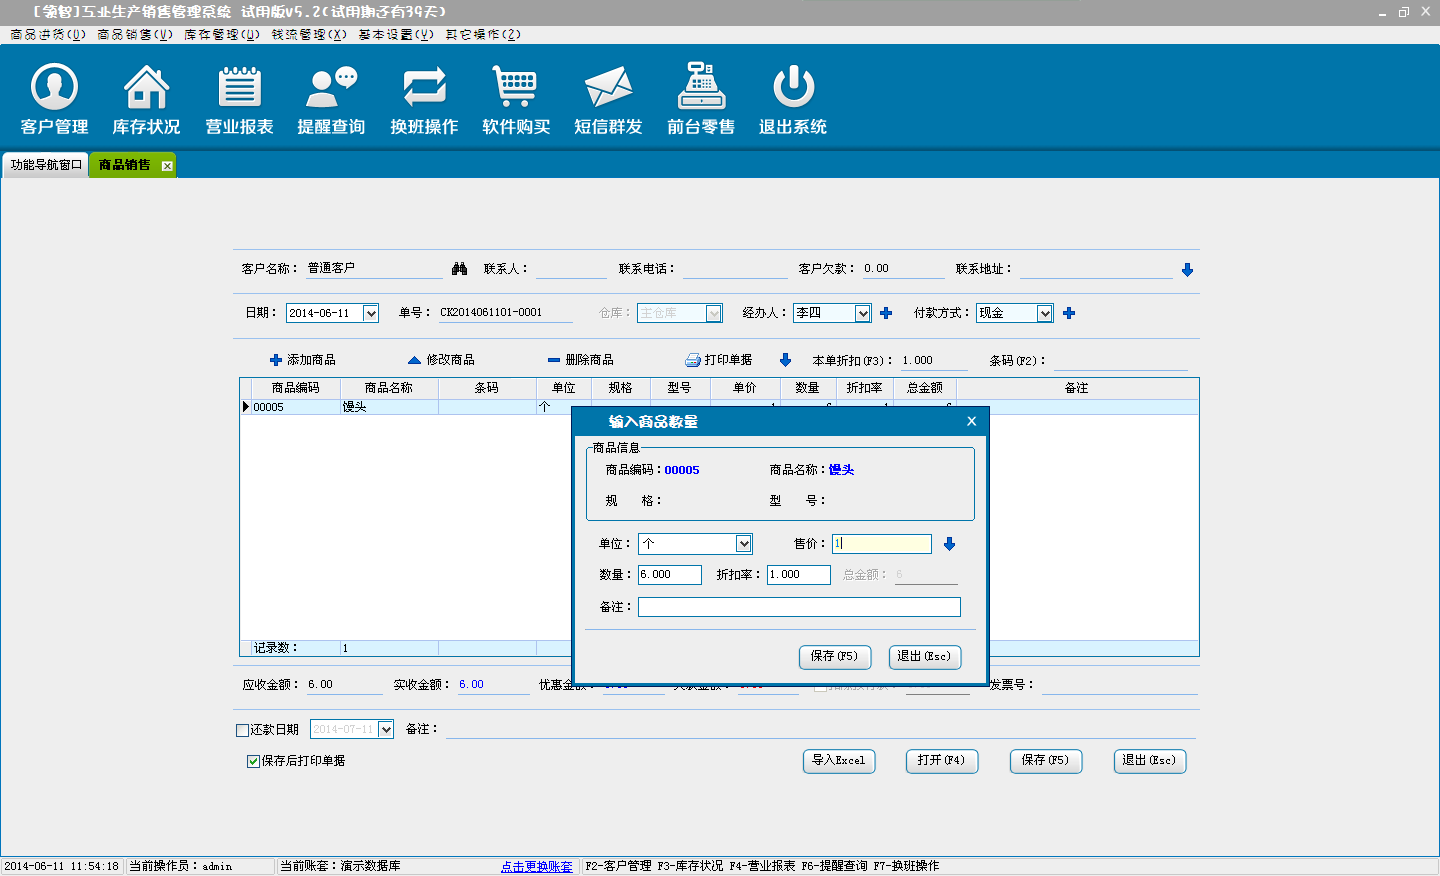Open the 库存管理 menu

pyautogui.click(x=221, y=34)
